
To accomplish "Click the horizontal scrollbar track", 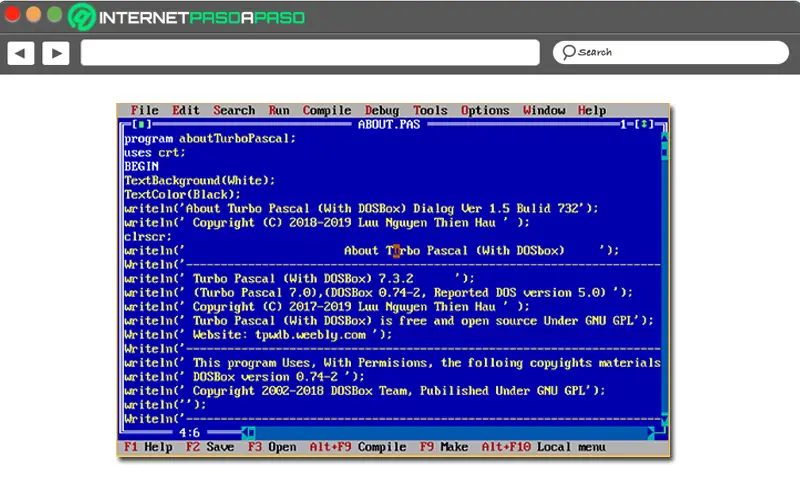I will (451, 433).
